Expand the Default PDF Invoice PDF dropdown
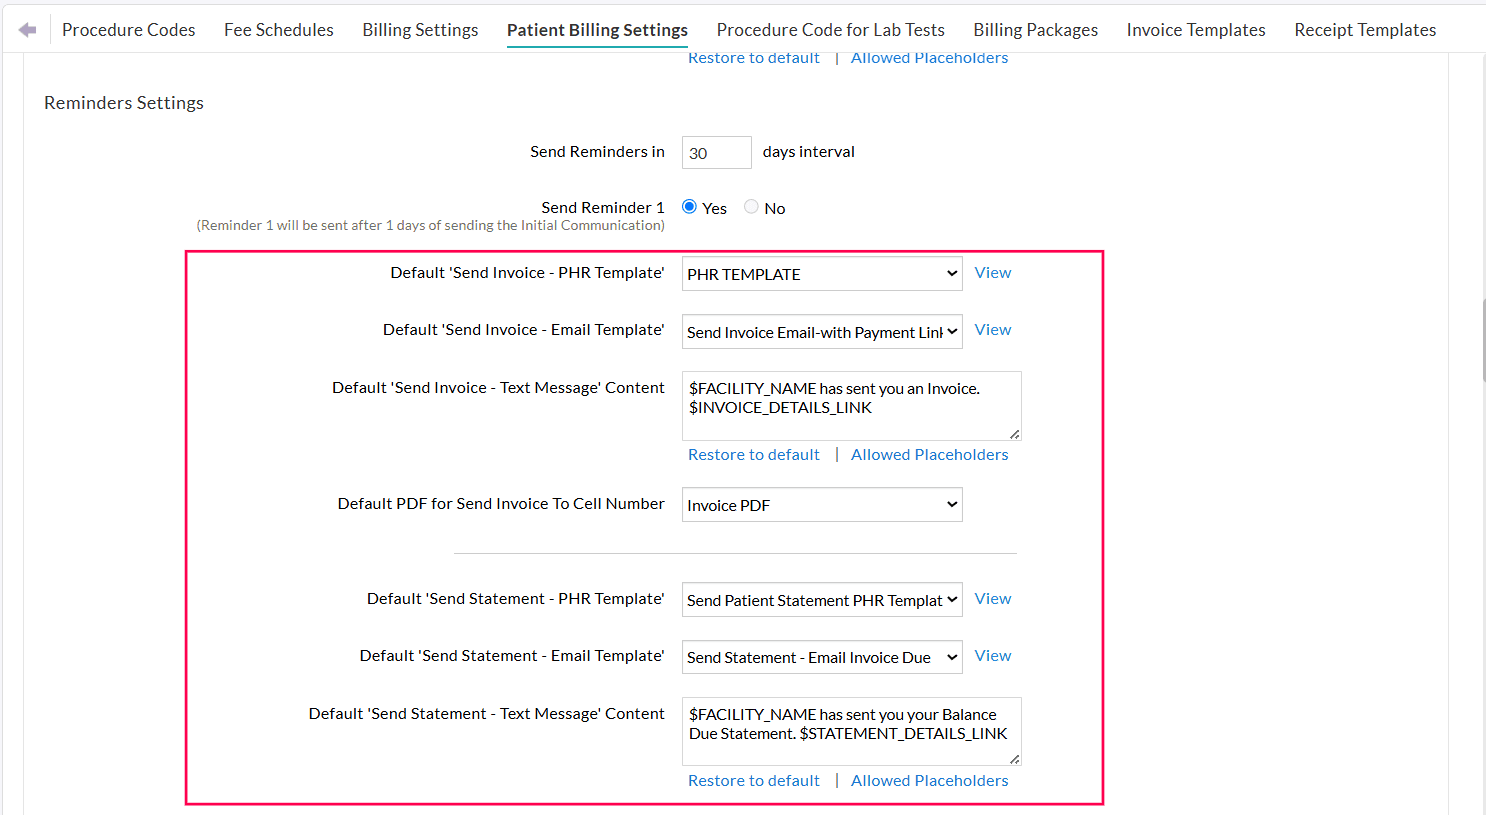1486x815 pixels. tap(821, 504)
